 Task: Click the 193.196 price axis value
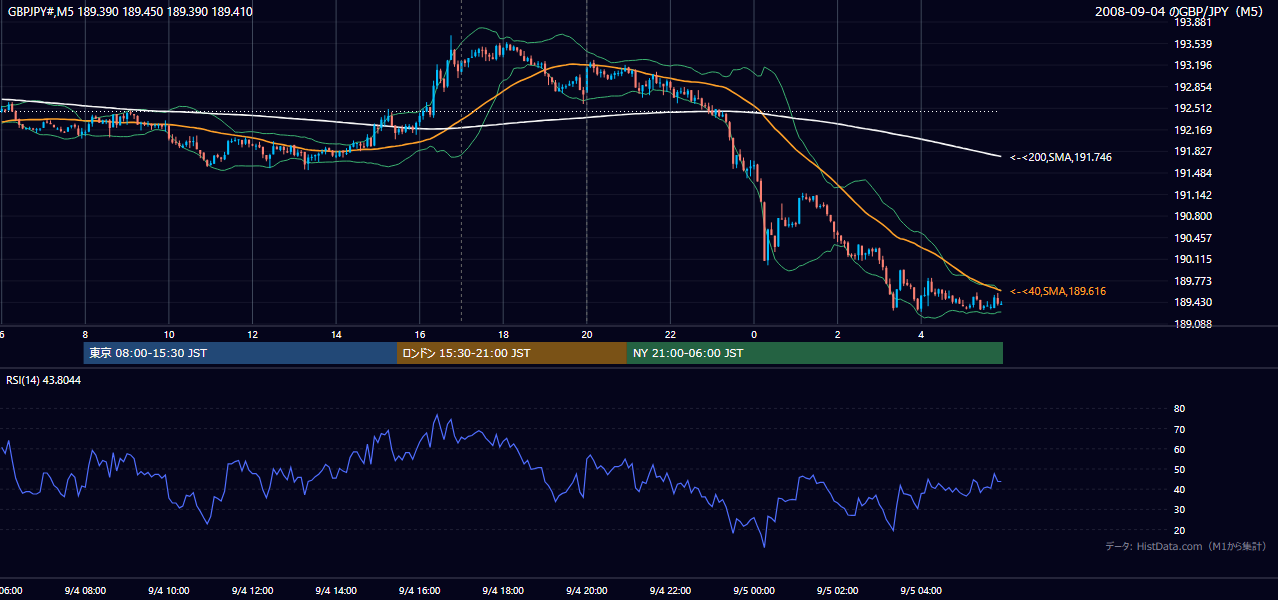pos(1193,66)
